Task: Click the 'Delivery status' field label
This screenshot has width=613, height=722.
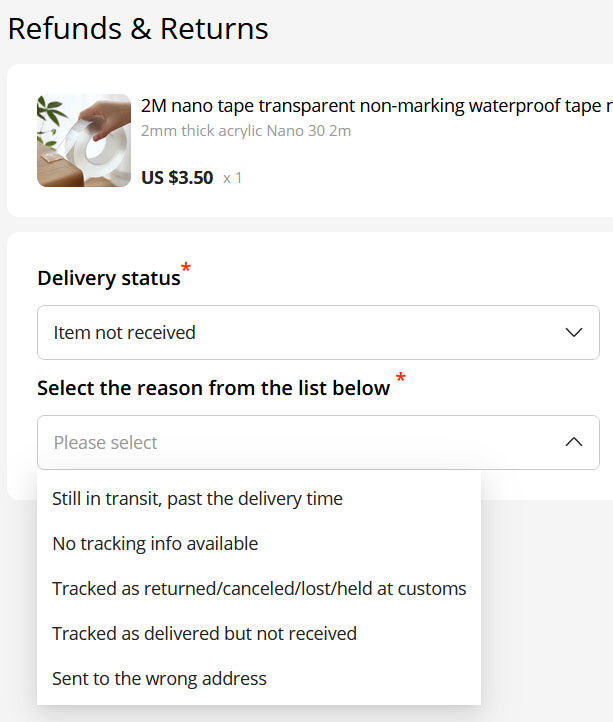Action: click(x=108, y=278)
